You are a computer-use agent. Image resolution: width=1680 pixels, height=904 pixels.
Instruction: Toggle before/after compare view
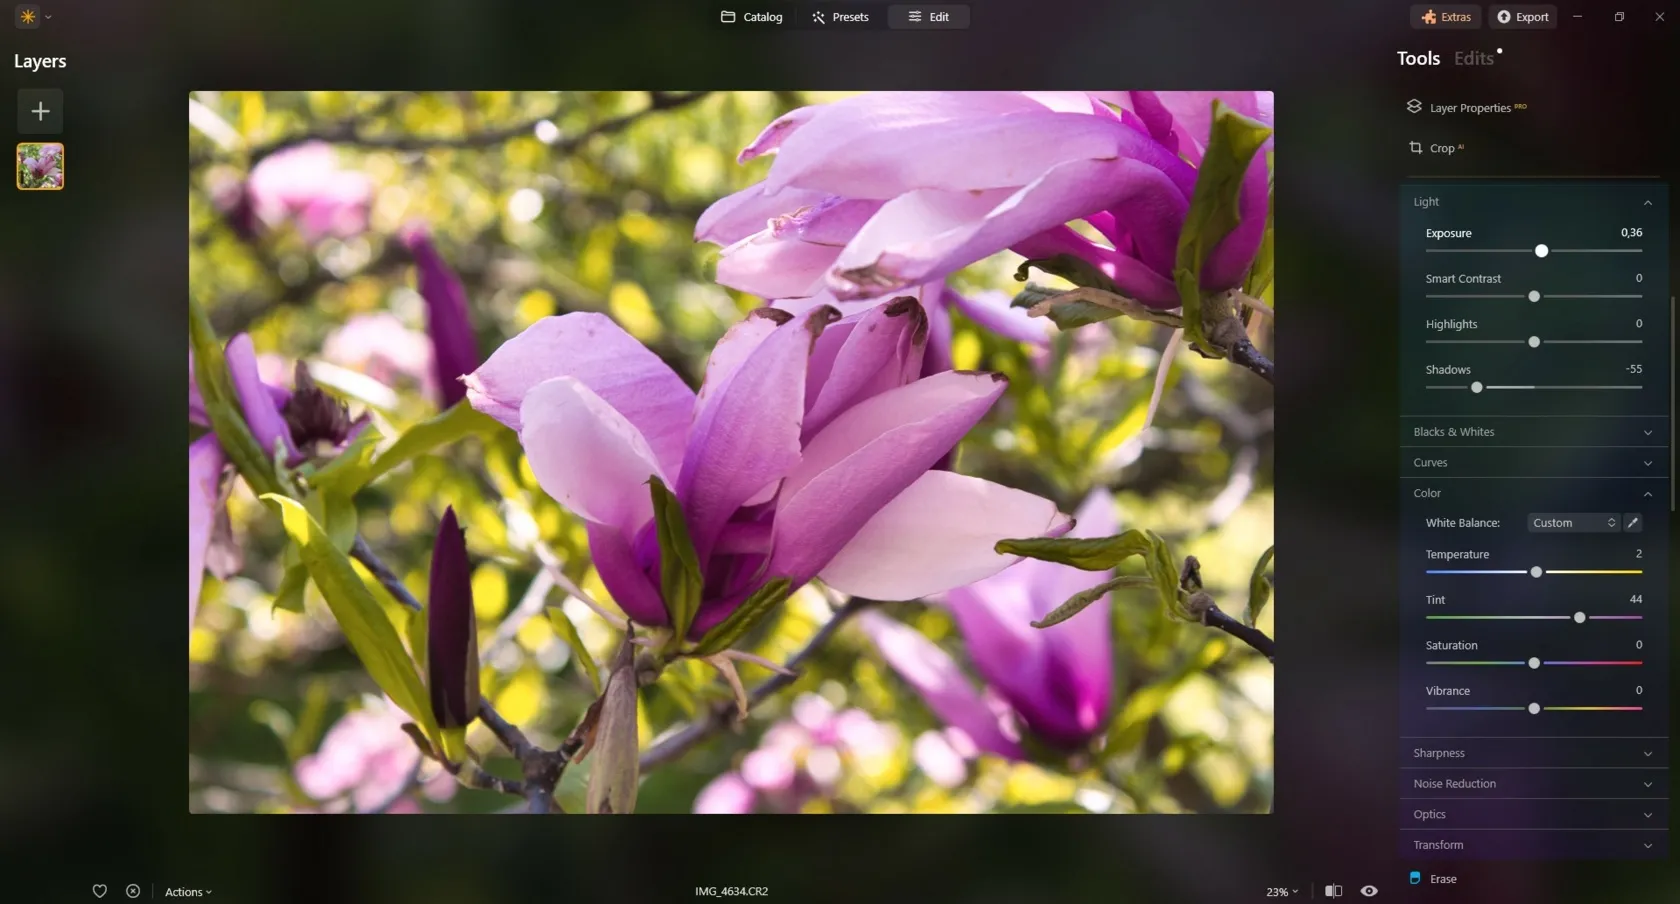click(1333, 891)
